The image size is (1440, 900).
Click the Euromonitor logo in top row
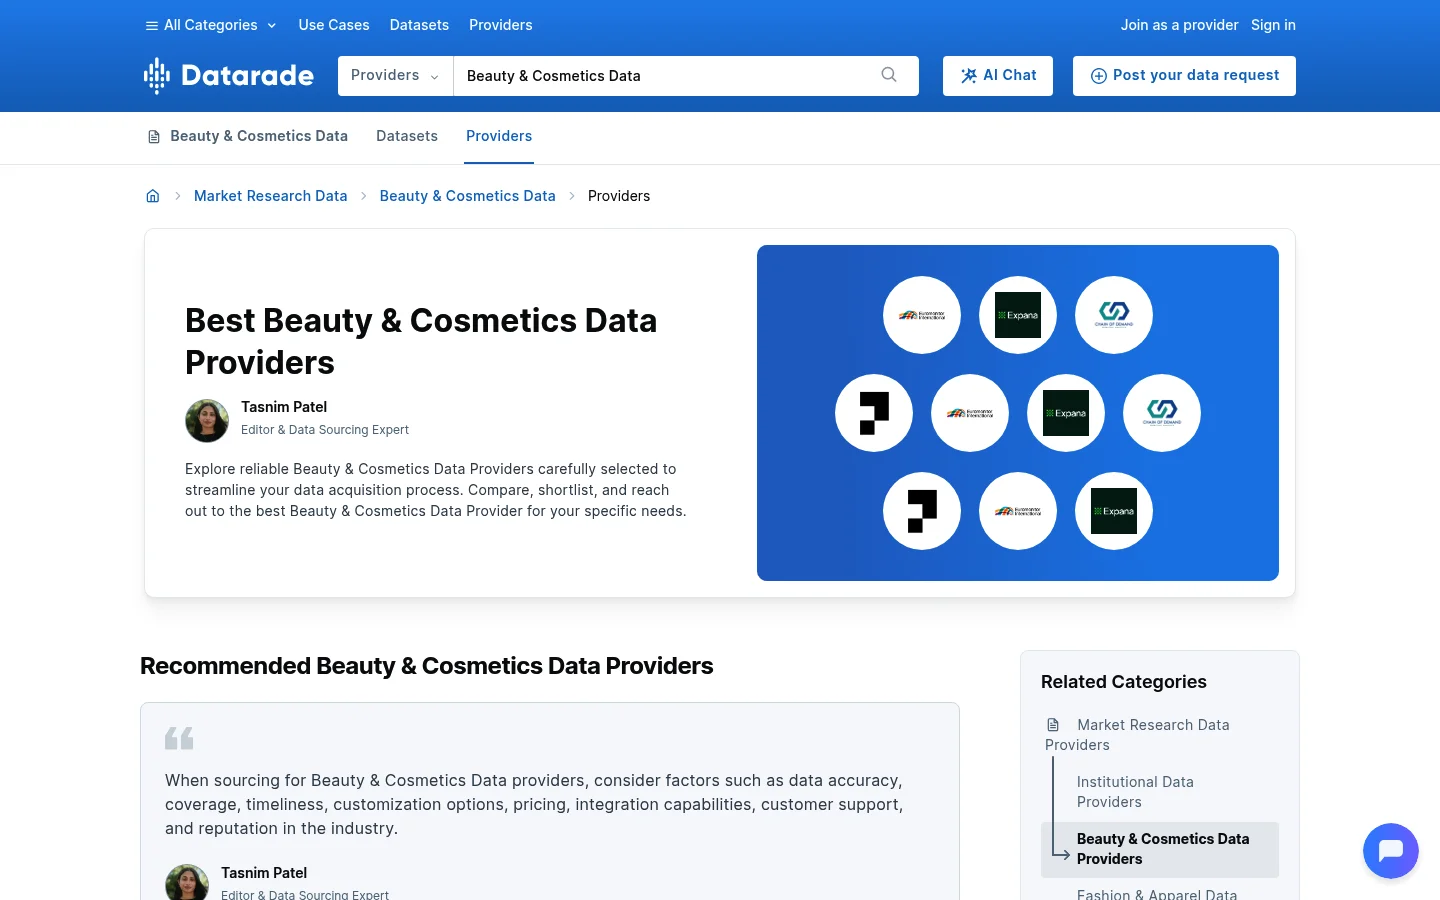click(922, 315)
